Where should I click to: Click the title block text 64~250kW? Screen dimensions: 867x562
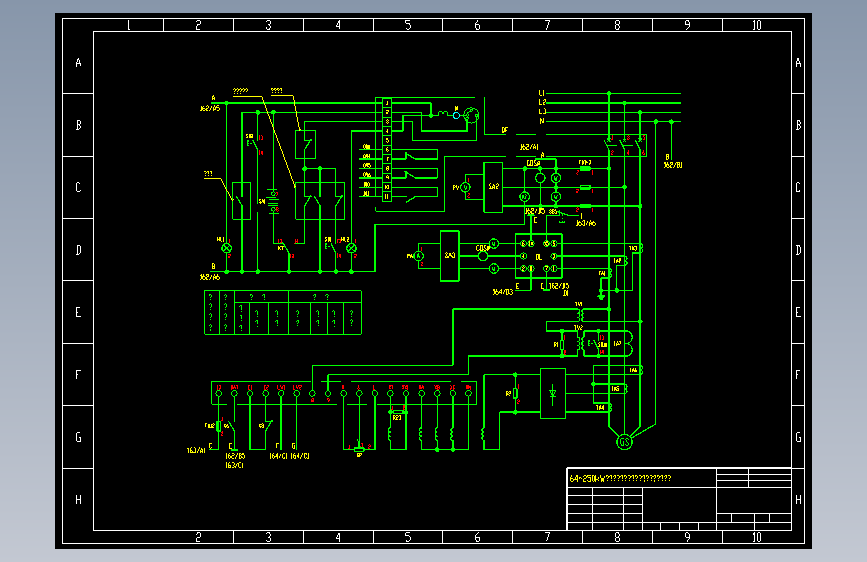click(x=587, y=478)
